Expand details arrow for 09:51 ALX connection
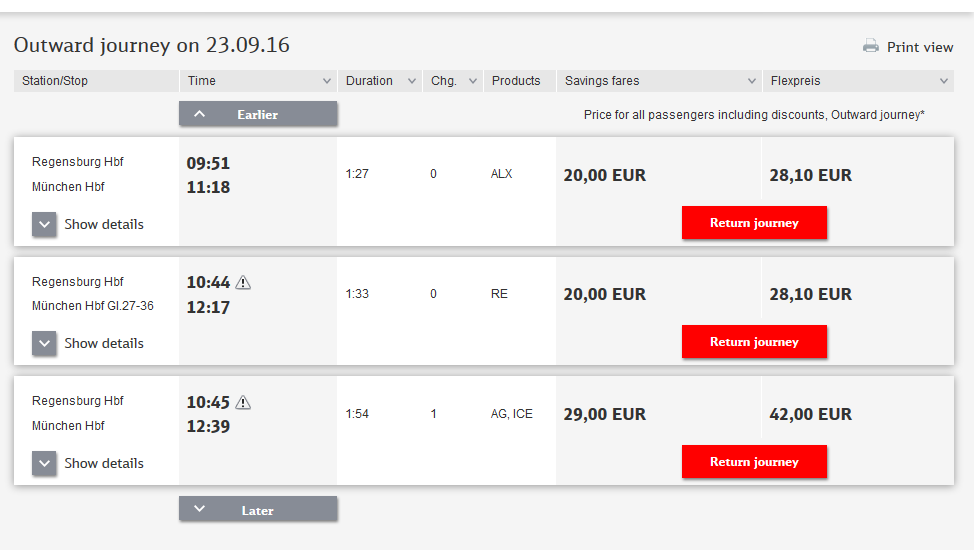 point(44,224)
